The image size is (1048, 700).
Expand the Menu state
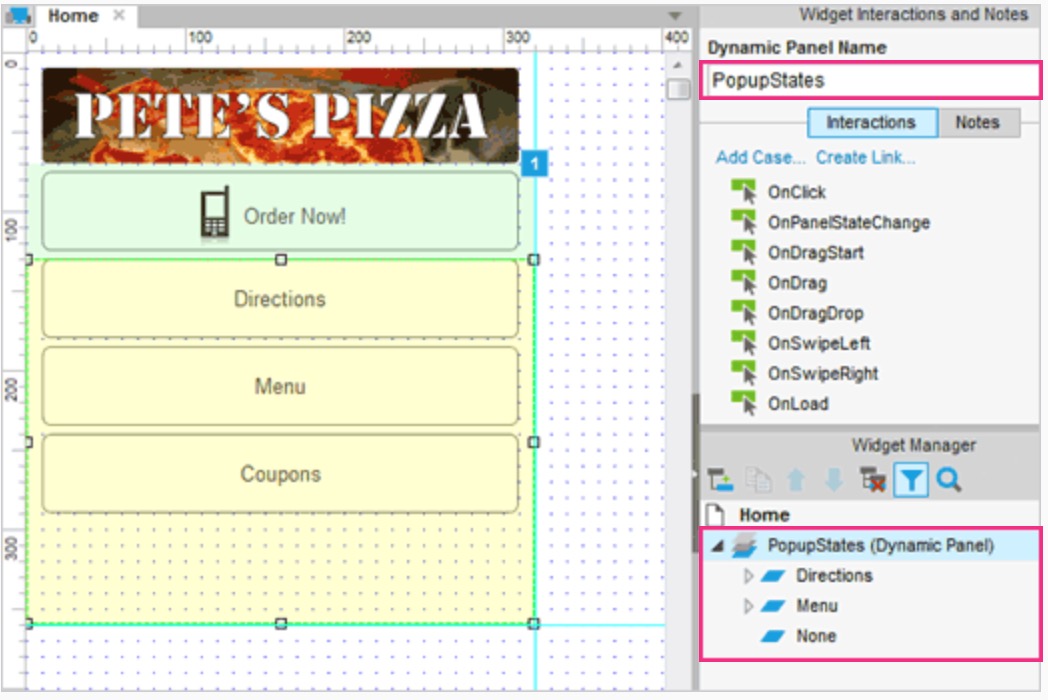click(749, 606)
